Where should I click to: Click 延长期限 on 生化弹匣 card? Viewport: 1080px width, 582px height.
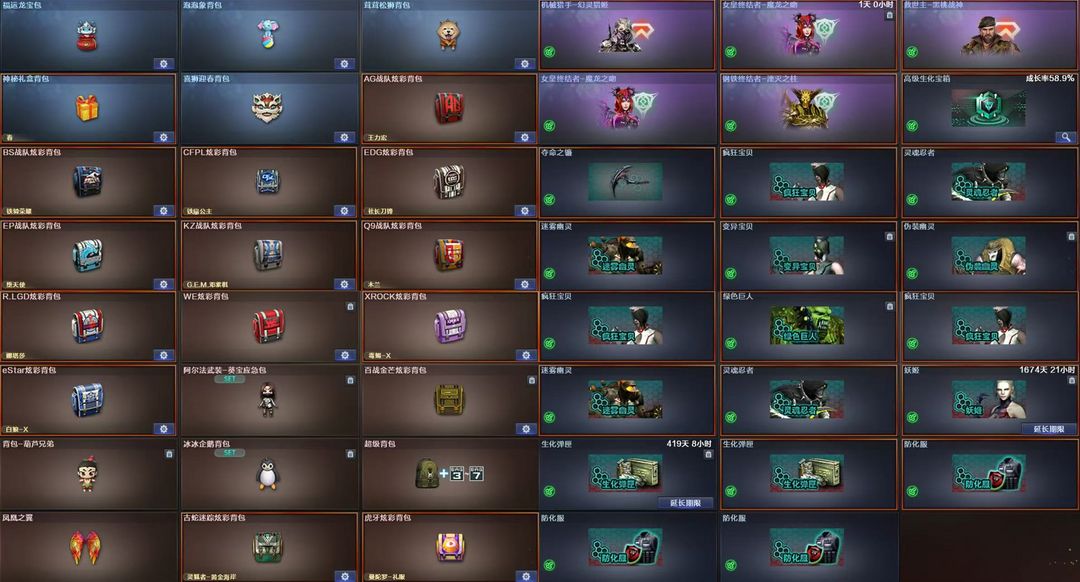pyautogui.click(x=685, y=503)
